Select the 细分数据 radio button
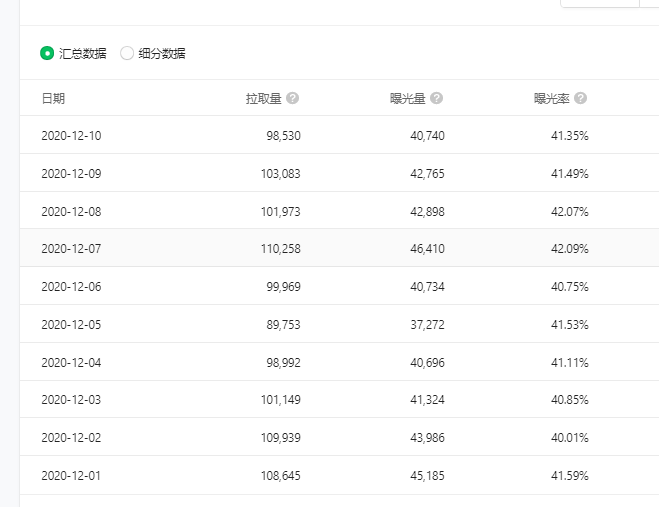The image size is (659, 507). [127, 53]
